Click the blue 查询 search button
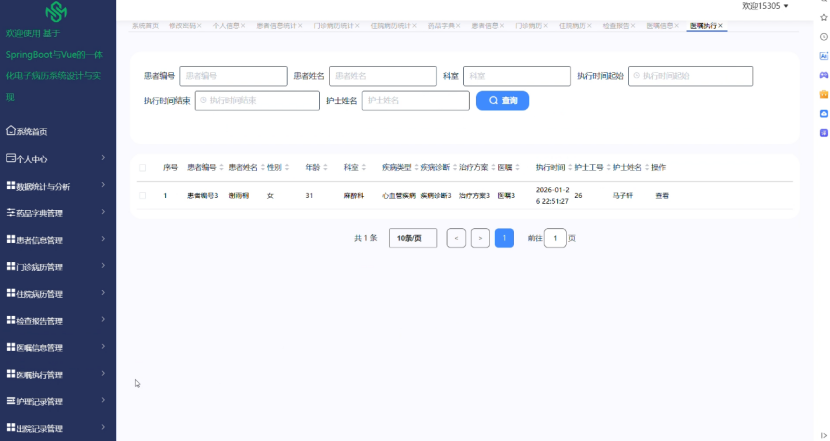This screenshot has width=830, height=441. pyautogui.click(x=502, y=101)
